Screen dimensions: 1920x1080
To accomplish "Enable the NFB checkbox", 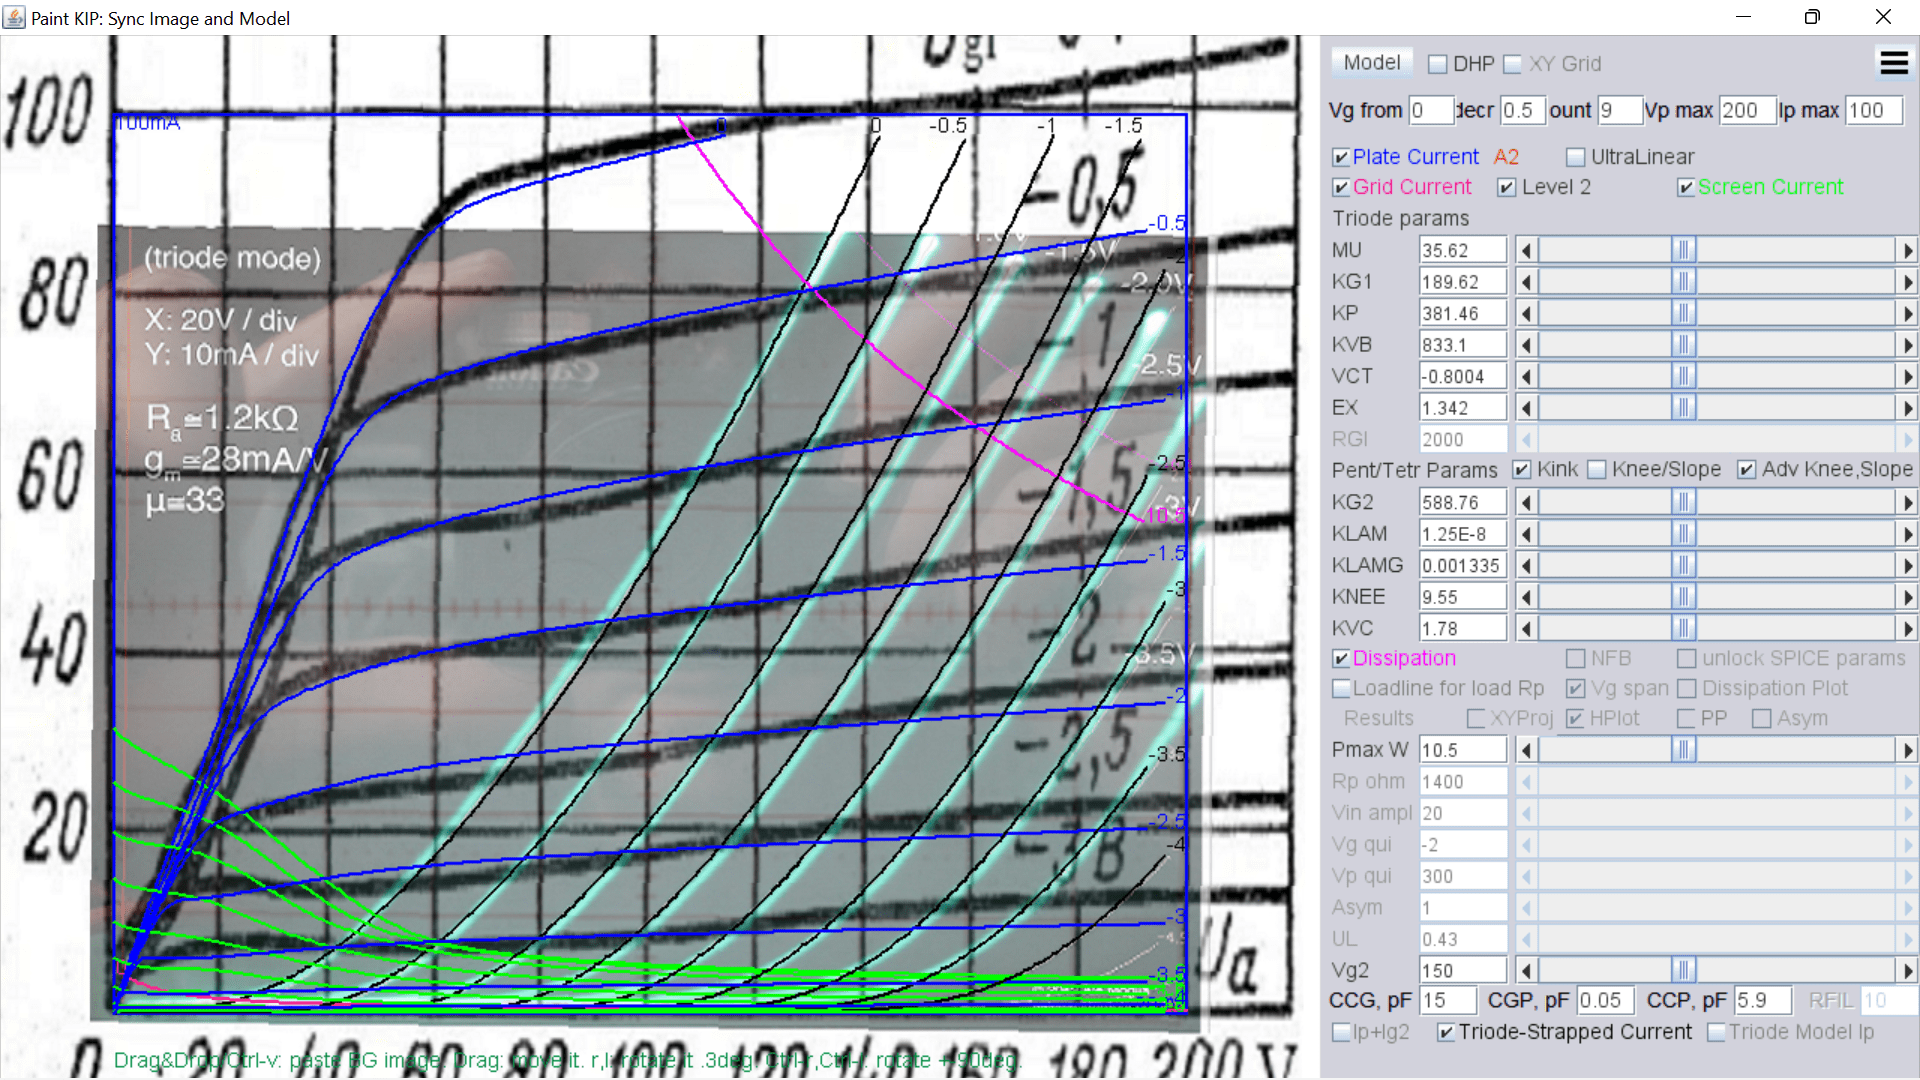I will [1575, 658].
